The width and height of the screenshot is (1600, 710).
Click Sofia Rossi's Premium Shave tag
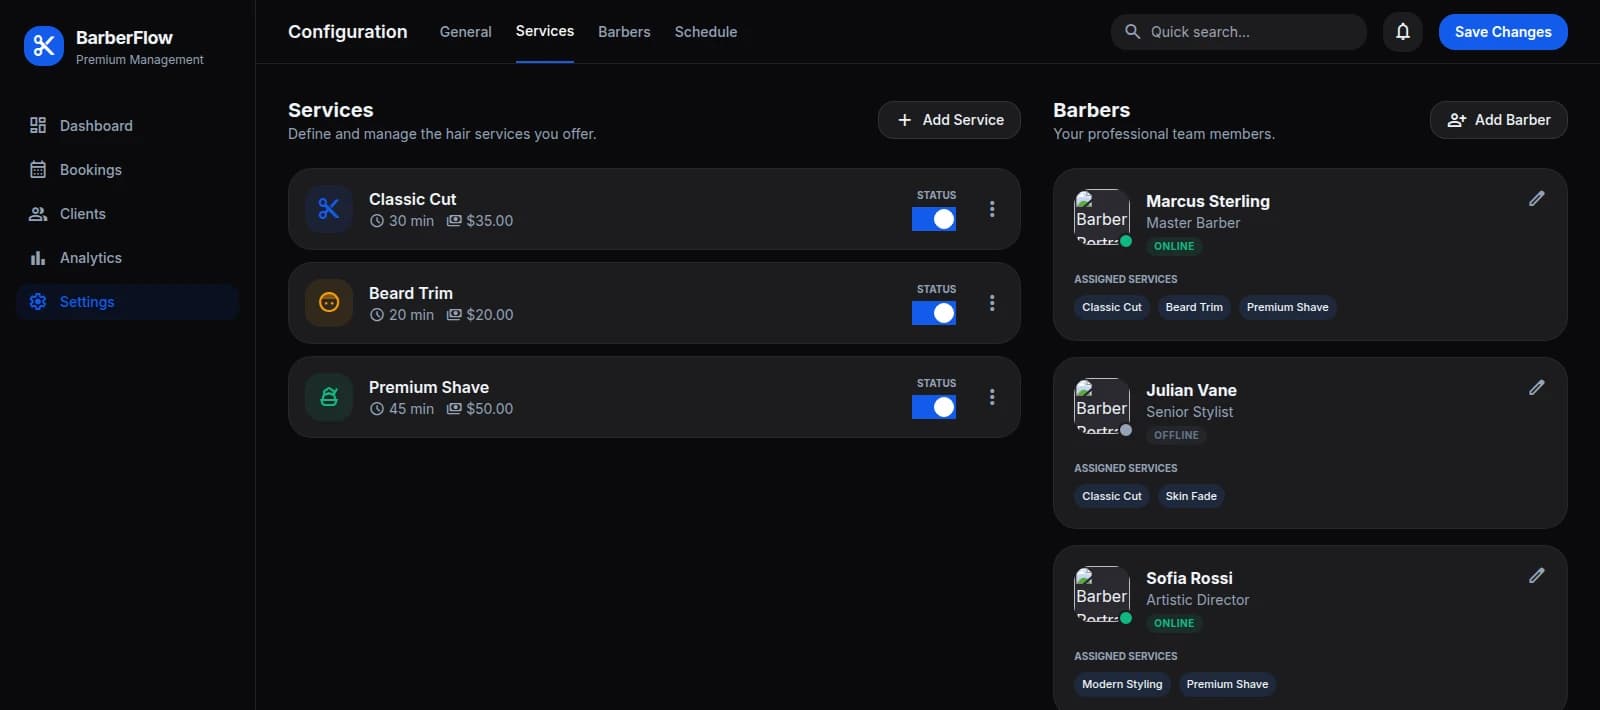[x=1227, y=684]
